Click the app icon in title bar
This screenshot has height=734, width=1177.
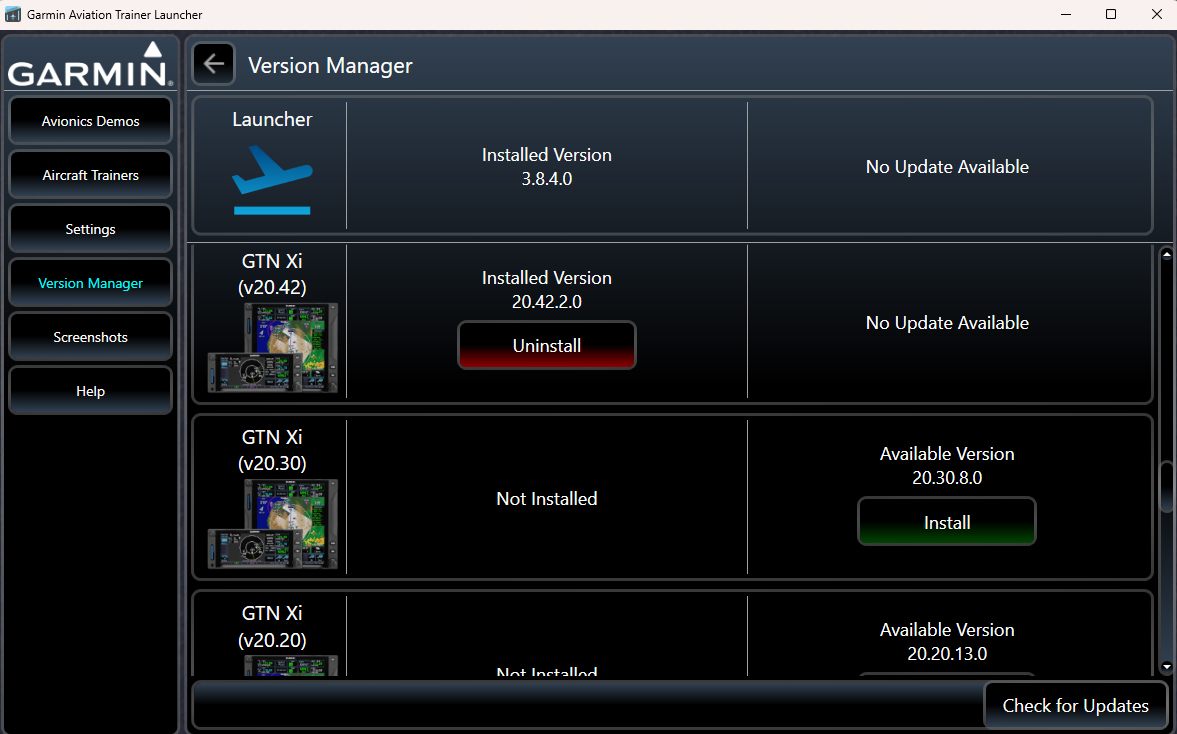point(13,15)
